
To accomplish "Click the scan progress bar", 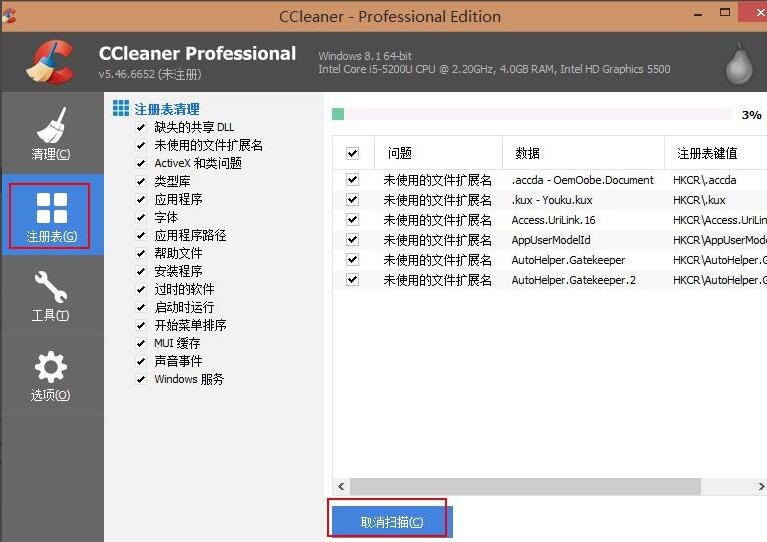I will coord(530,115).
